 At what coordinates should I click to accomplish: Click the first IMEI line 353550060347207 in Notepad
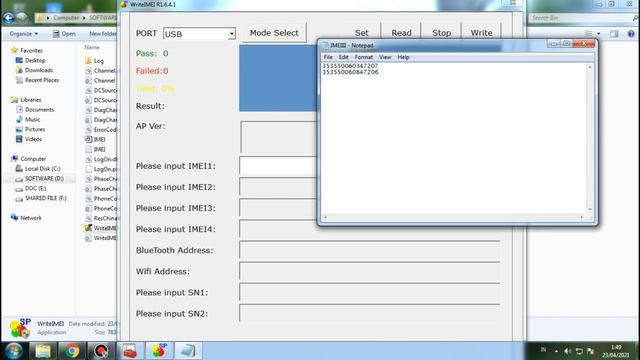(350, 66)
